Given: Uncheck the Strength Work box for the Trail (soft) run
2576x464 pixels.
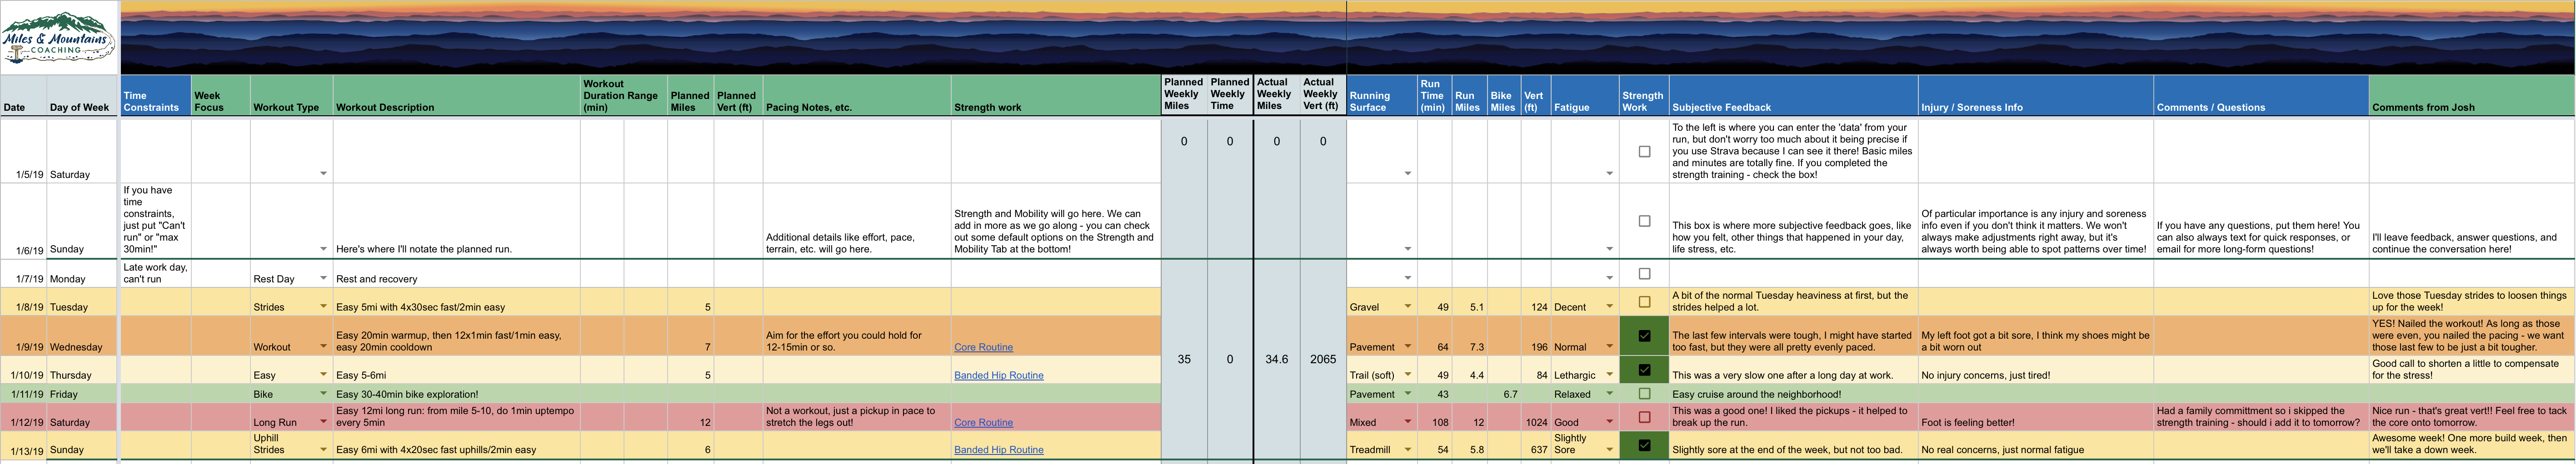Looking at the screenshot, I should click(1644, 370).
